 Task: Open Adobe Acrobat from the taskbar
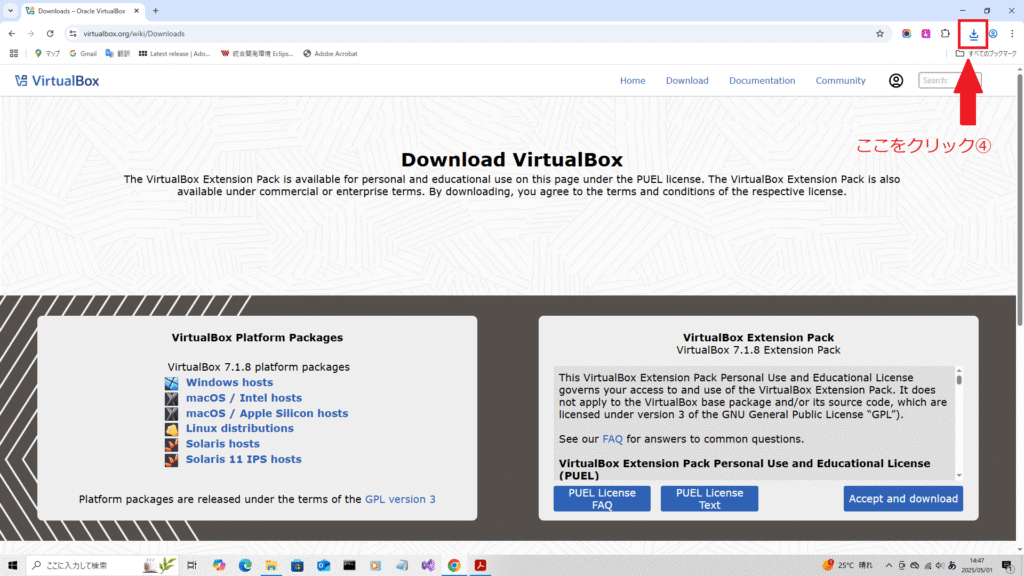coord(481,566)
